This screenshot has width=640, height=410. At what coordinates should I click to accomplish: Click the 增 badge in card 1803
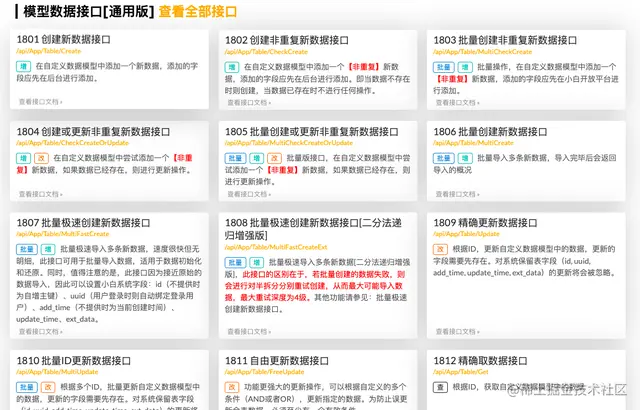click(465, 67)
